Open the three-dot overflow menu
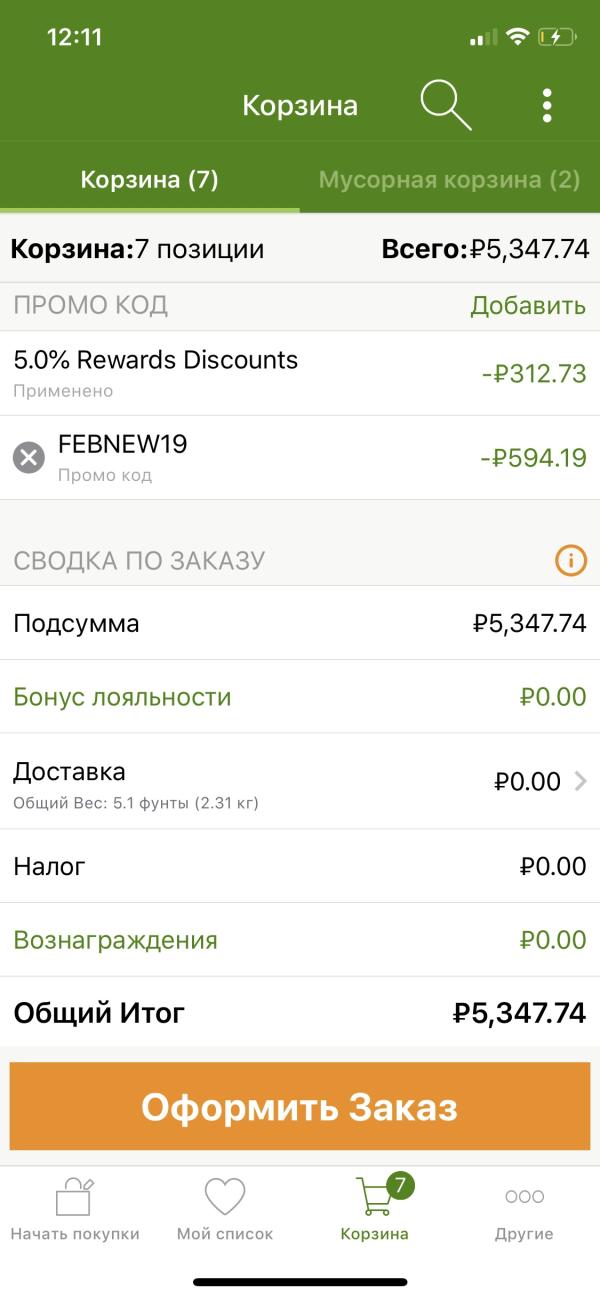The height and width of the screenshot is (1298, 600). pos(547,105)
